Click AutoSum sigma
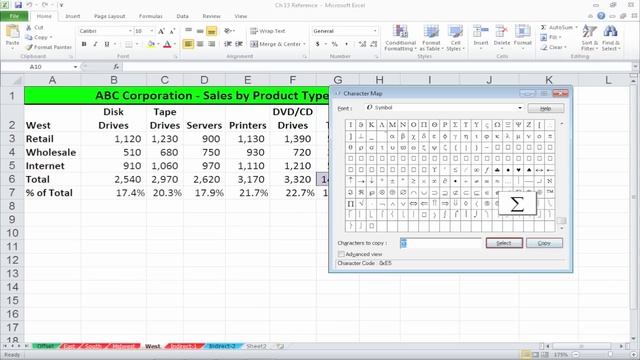This screenshot has height=360, width=640. click(x=544, y=27)
